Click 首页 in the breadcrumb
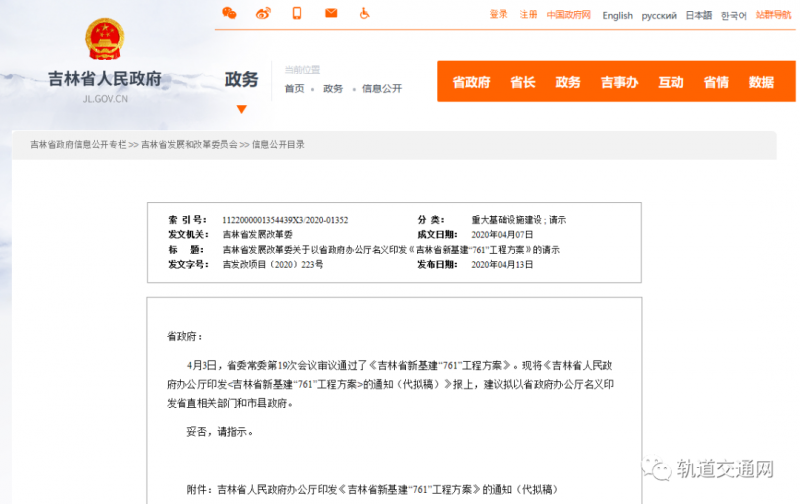The height and width of the screenshot is (504, 800). point(294,89)
